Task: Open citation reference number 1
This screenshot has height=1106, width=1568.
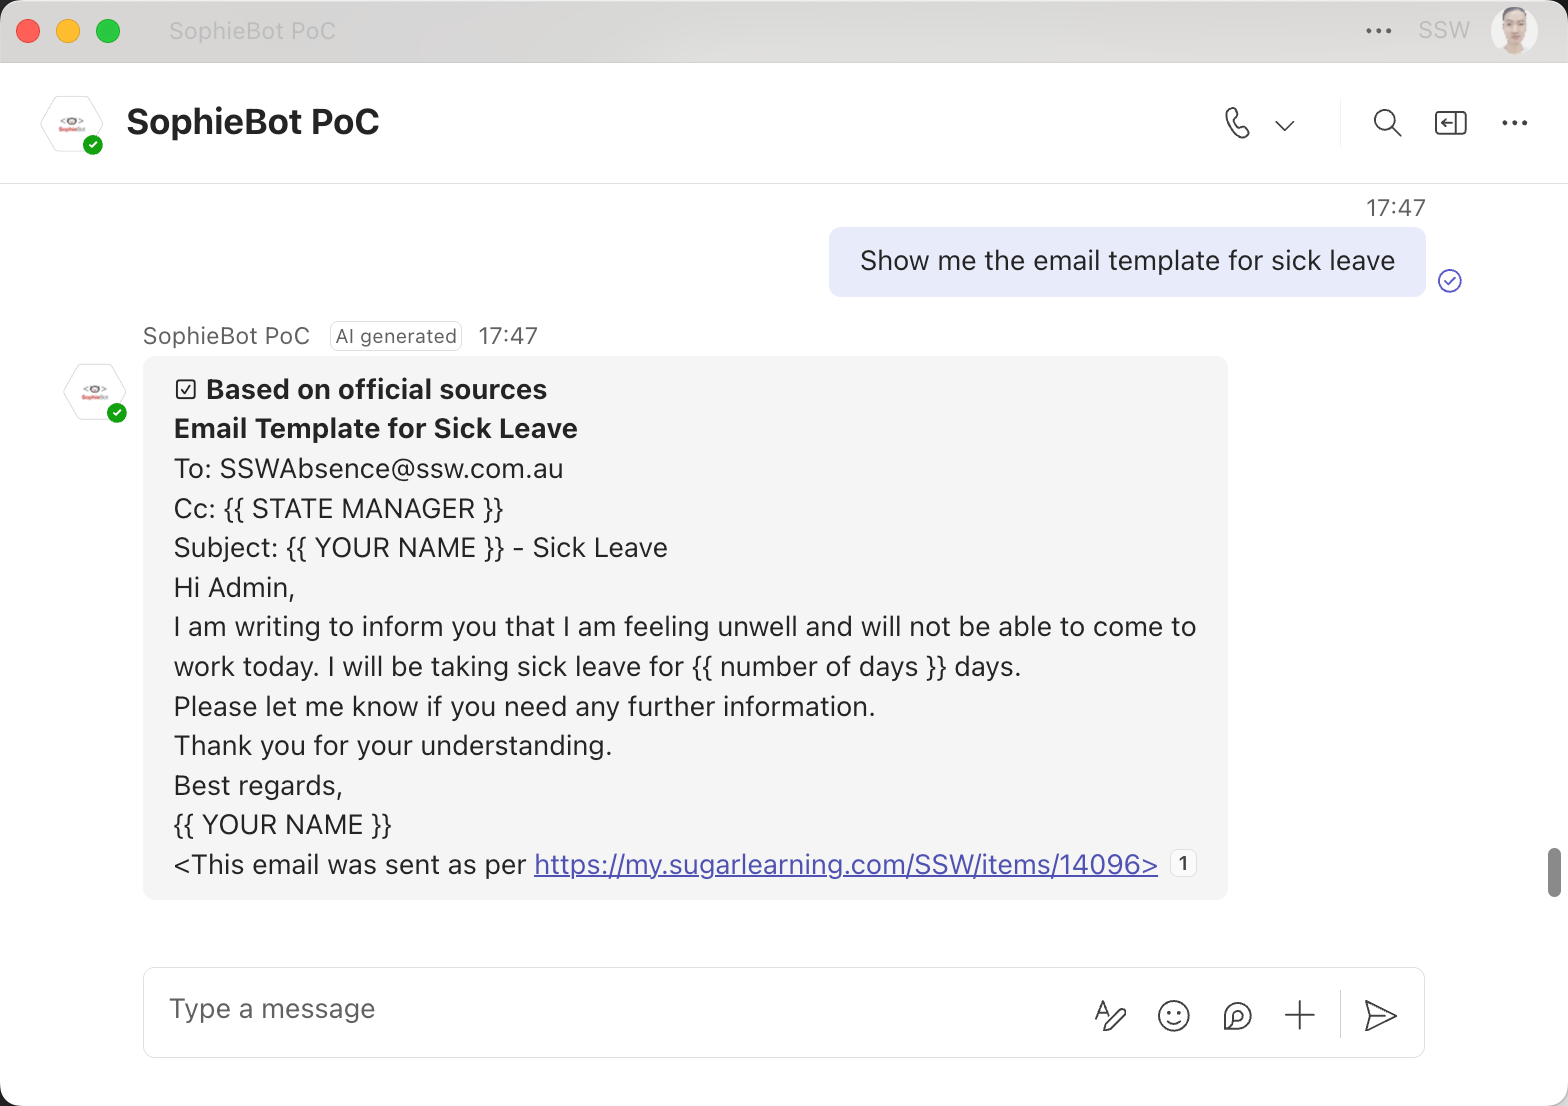Action: click(1183, 863)
